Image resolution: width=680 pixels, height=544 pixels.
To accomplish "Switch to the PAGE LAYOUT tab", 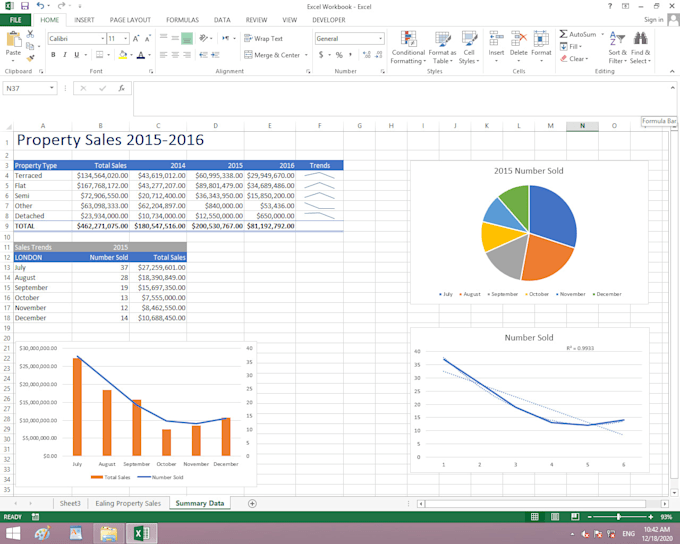I will point(130,20).
